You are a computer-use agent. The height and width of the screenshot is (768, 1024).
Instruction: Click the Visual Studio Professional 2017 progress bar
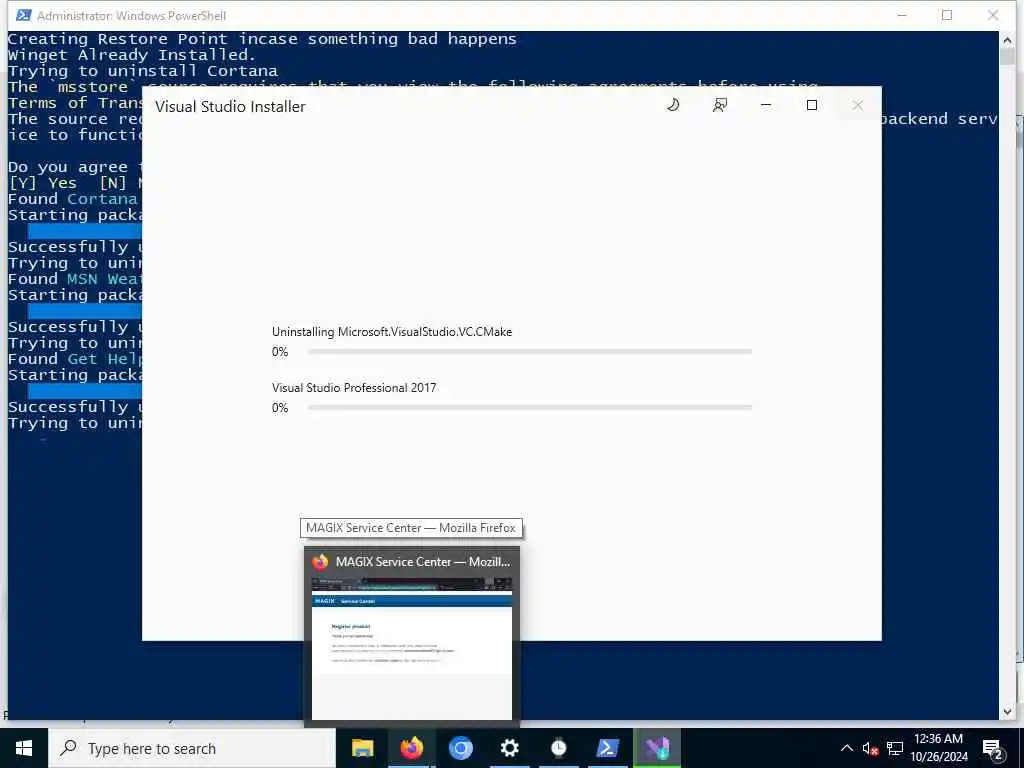[x=530, y=408]
